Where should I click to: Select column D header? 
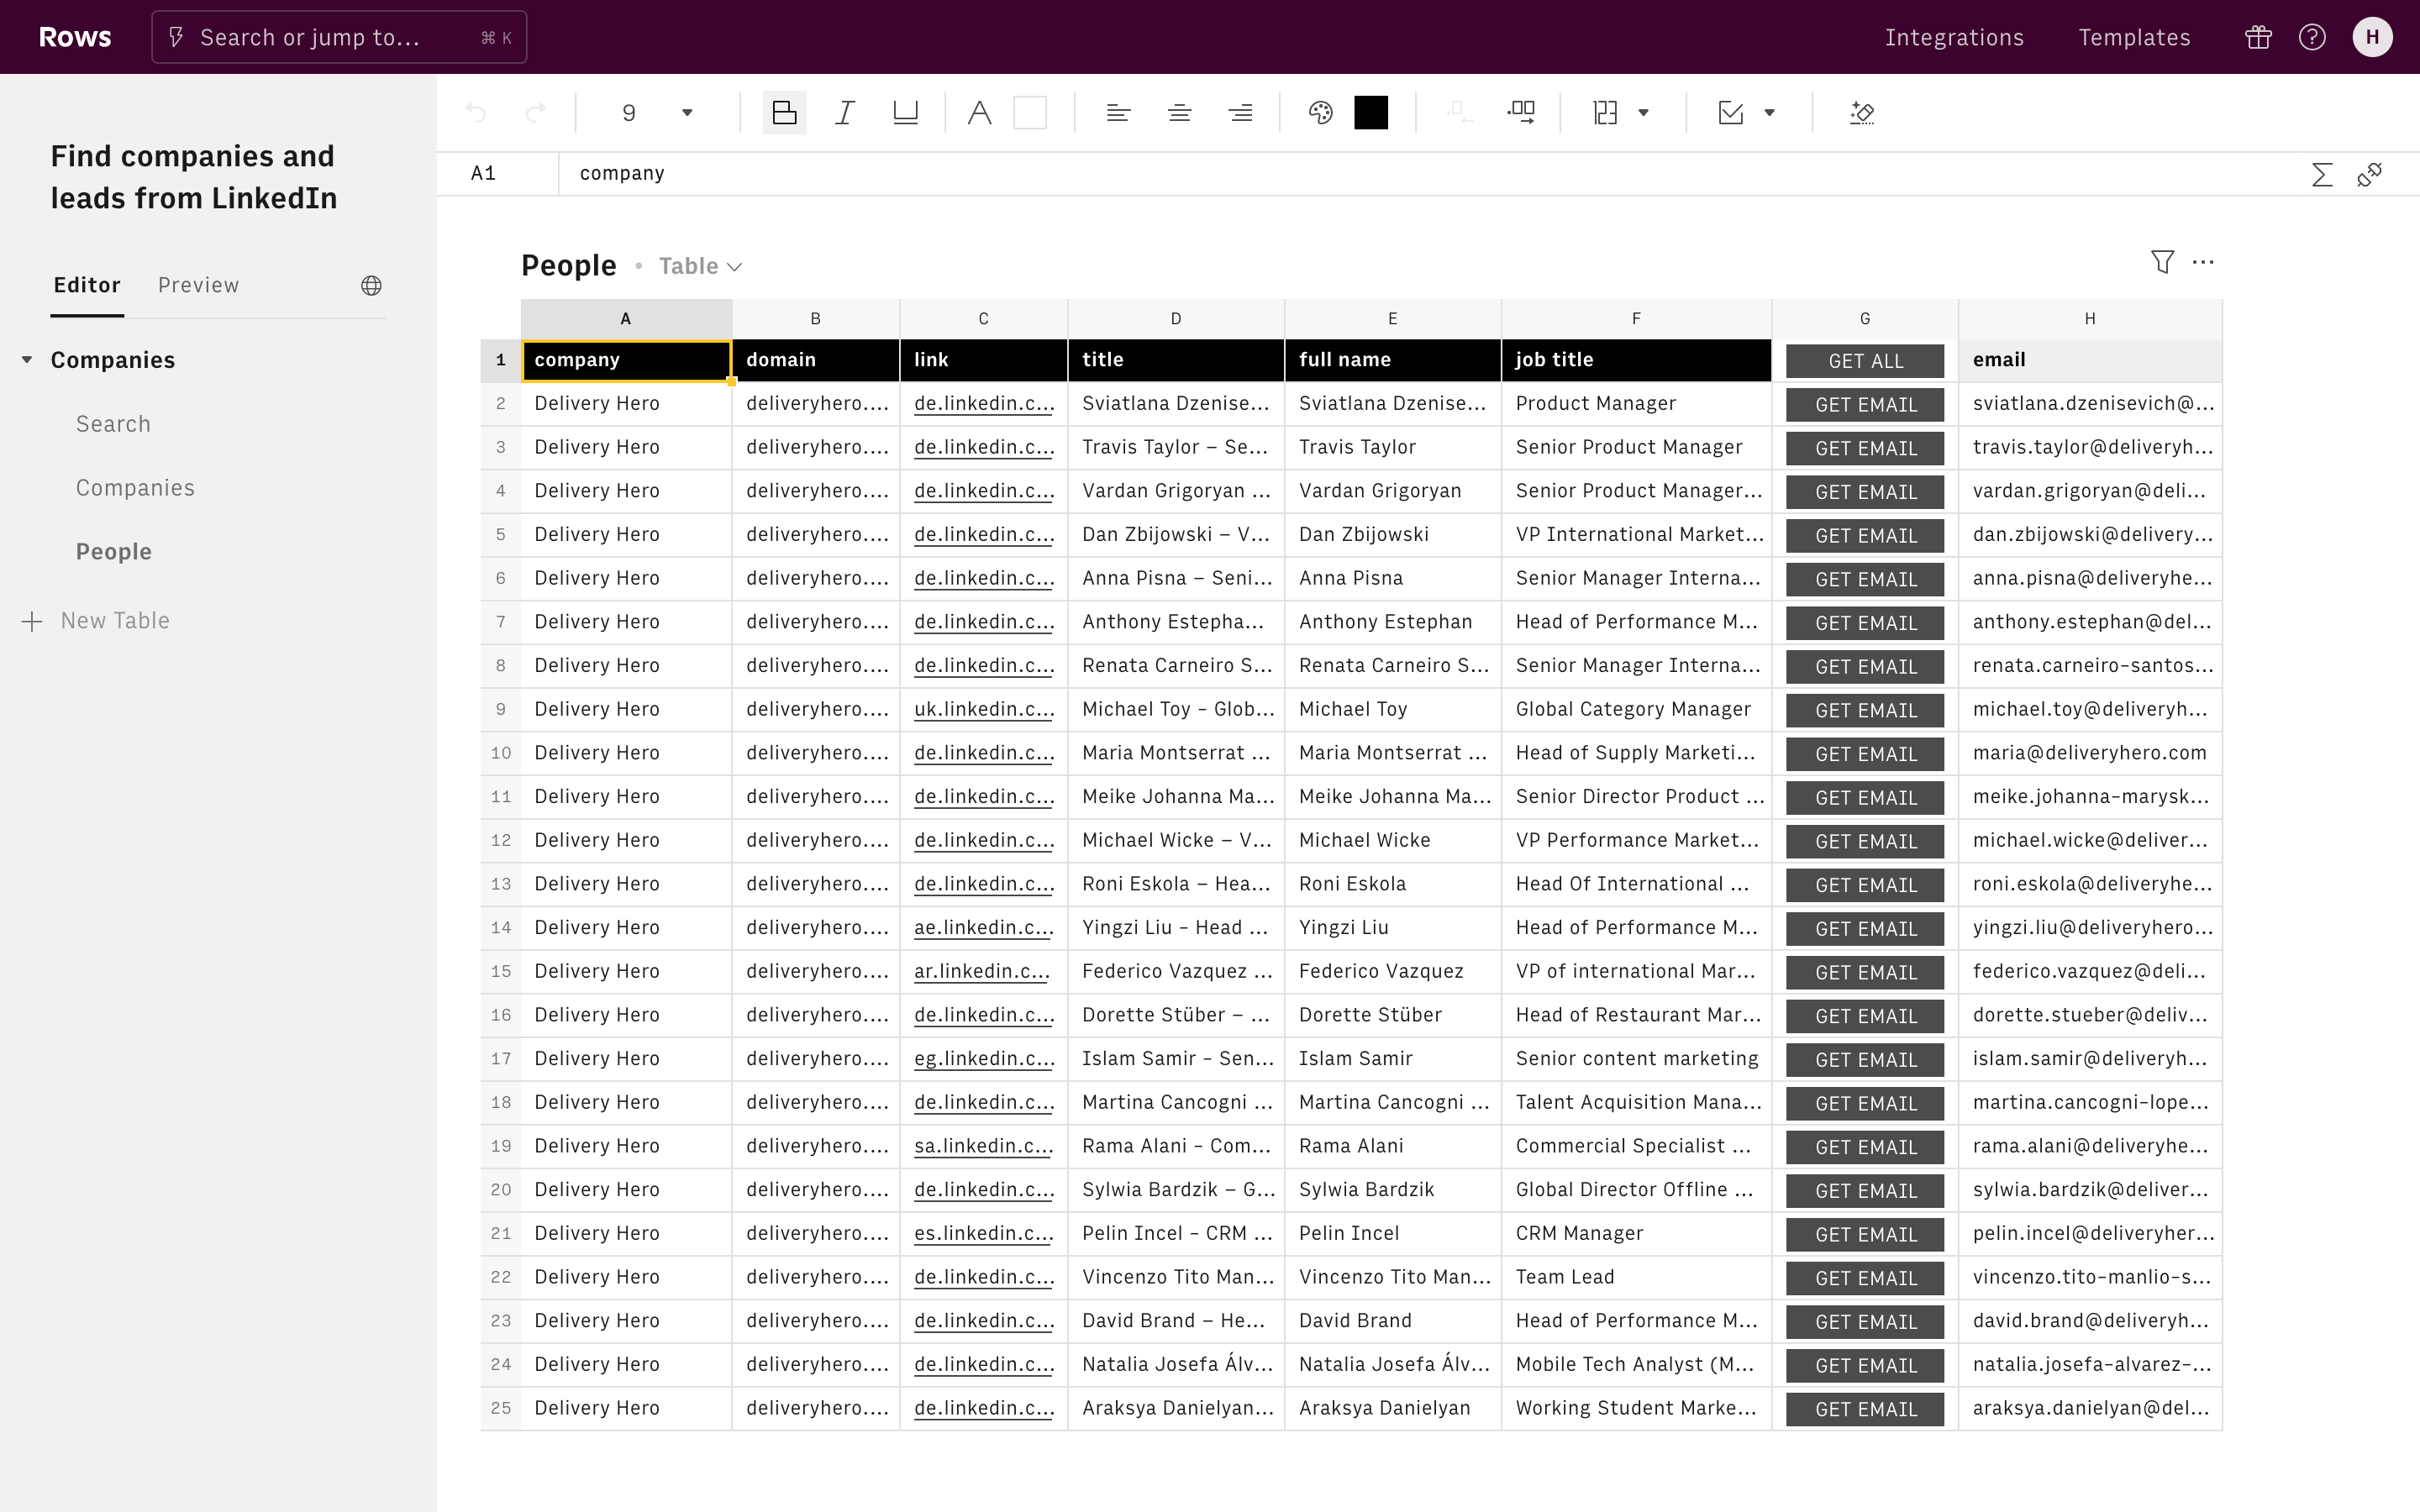[x=1176, y=319]
